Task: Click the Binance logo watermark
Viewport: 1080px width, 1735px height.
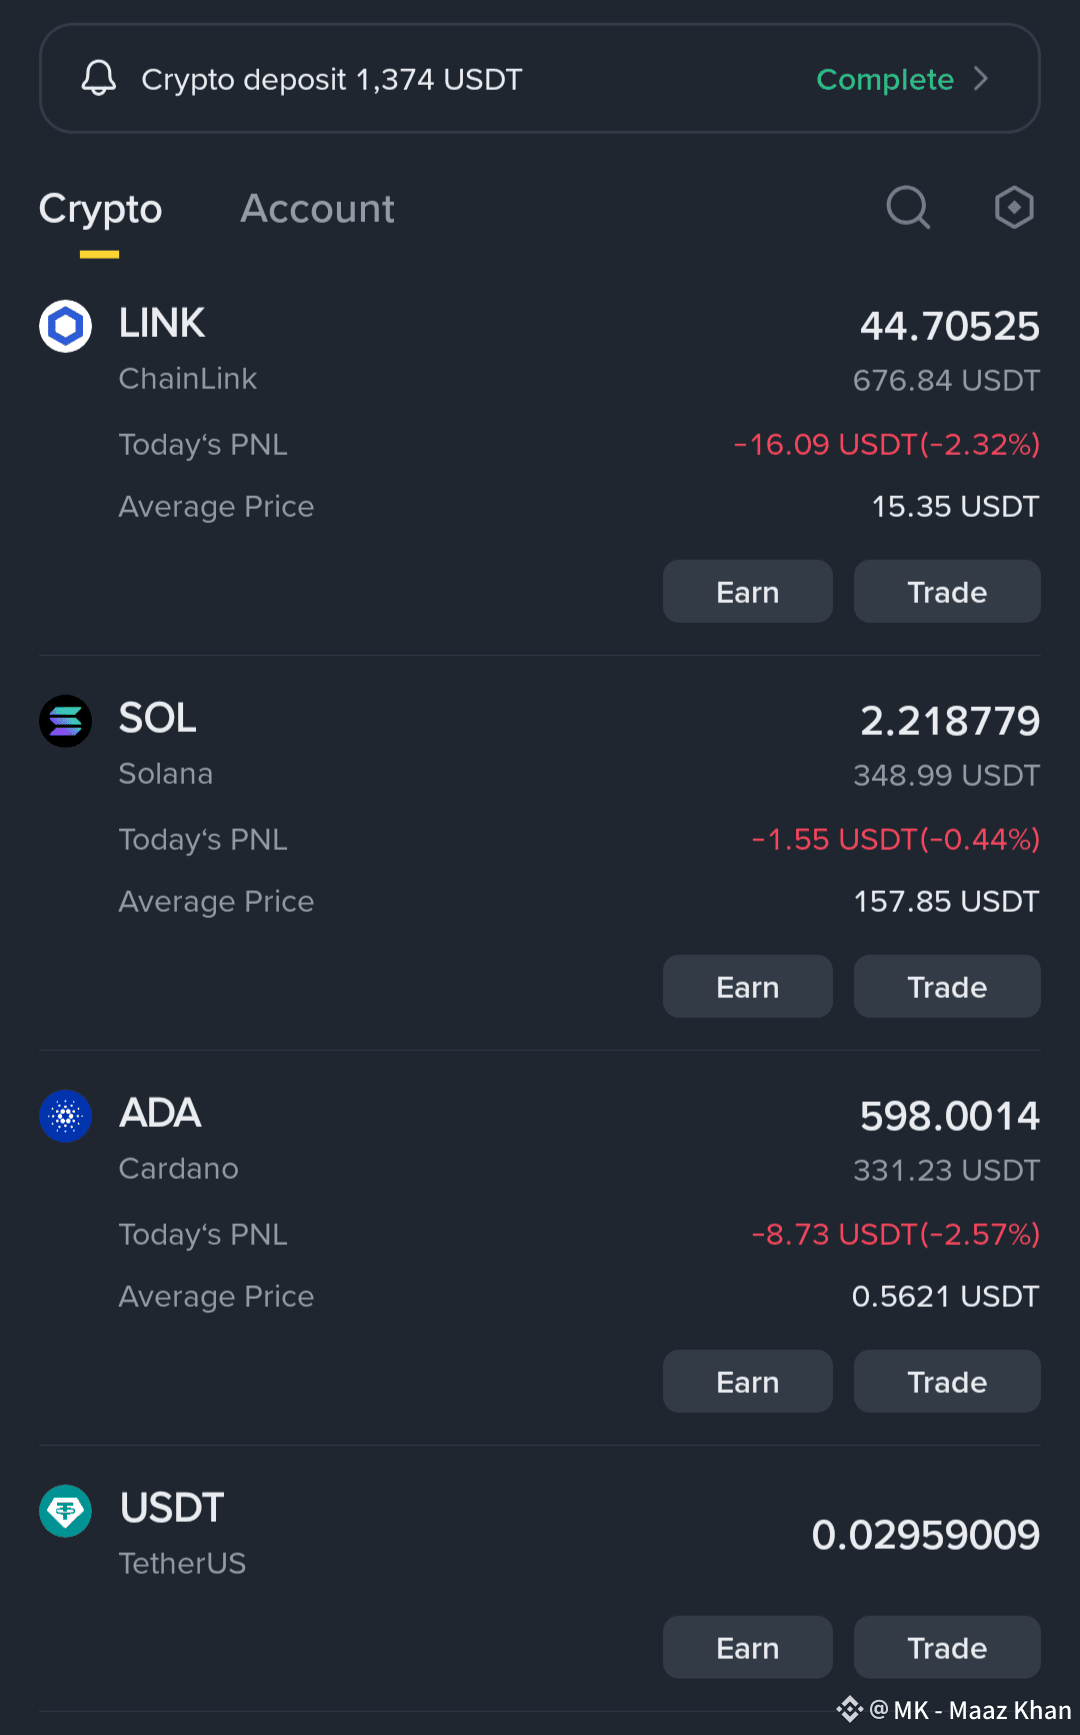Action: point(850,1709)
